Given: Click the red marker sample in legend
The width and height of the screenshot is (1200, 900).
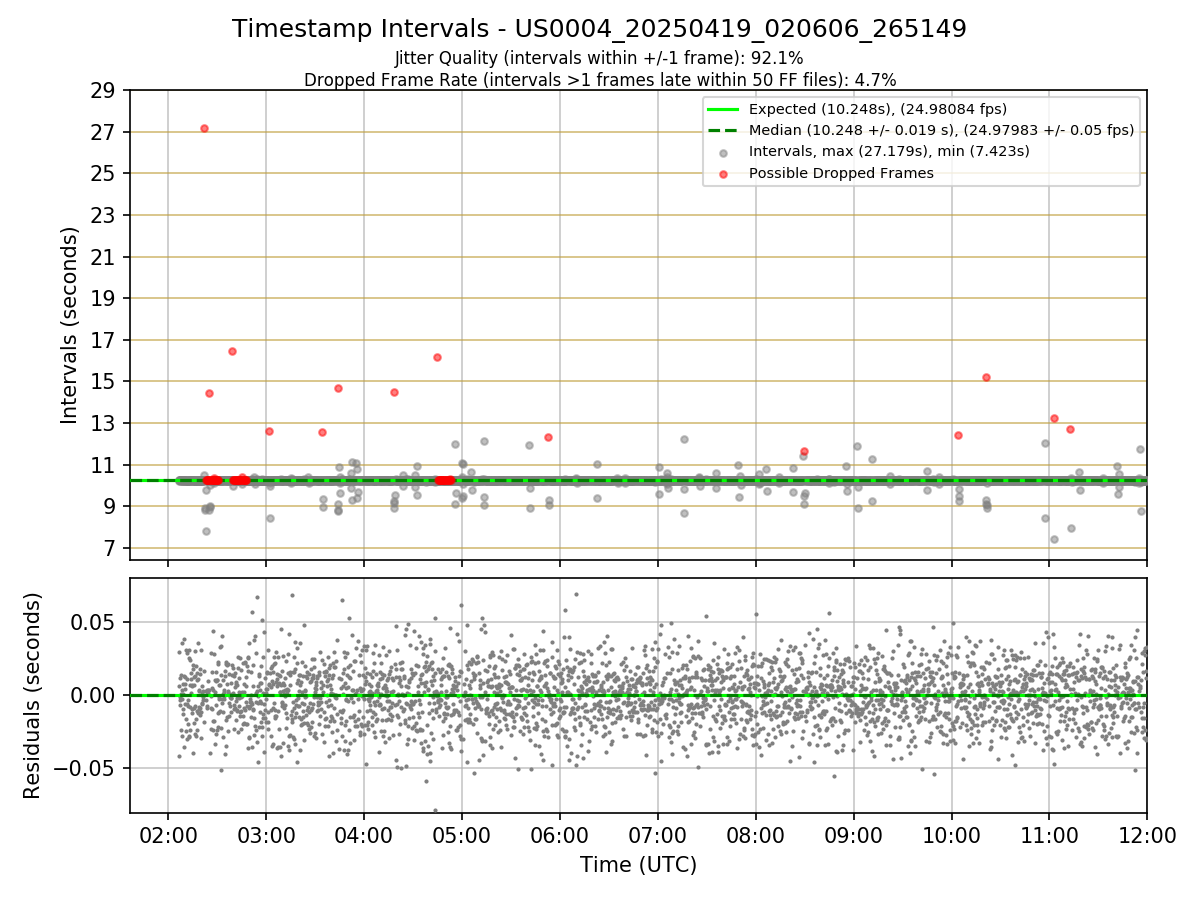Looking at the screenshot, I should 724,173.
